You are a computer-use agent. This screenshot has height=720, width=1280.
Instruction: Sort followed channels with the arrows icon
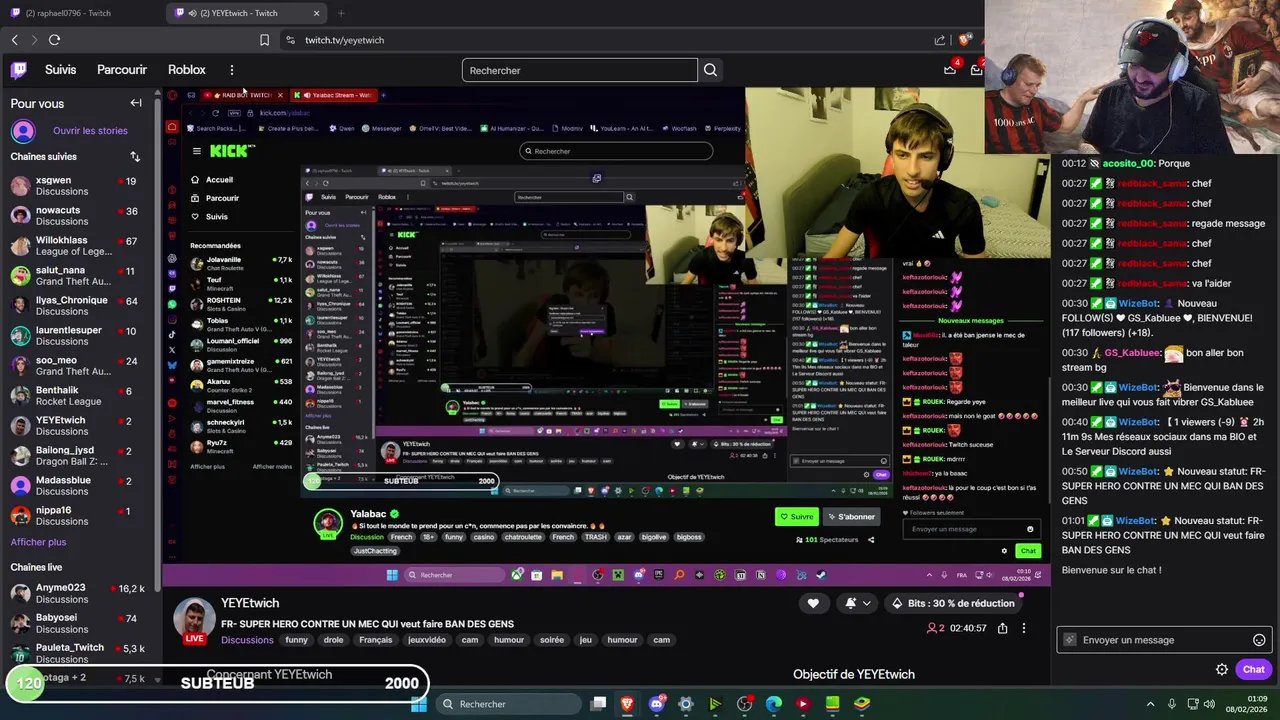coord(135,157)
